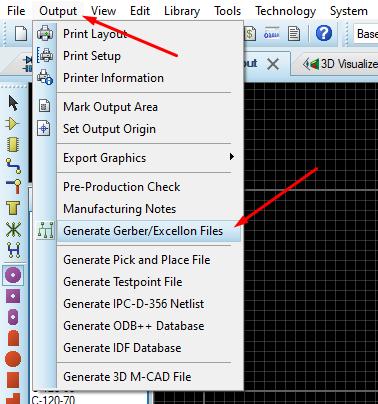The height and width of the screenshot is (404, 378).
Task: Open the Edit menu
Action: tap(140, 11)
